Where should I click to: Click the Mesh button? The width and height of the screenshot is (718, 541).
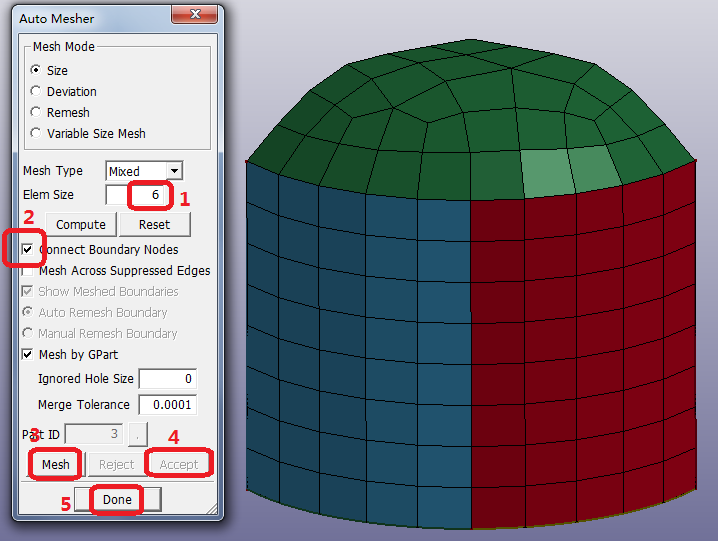(x=55, y=465)
